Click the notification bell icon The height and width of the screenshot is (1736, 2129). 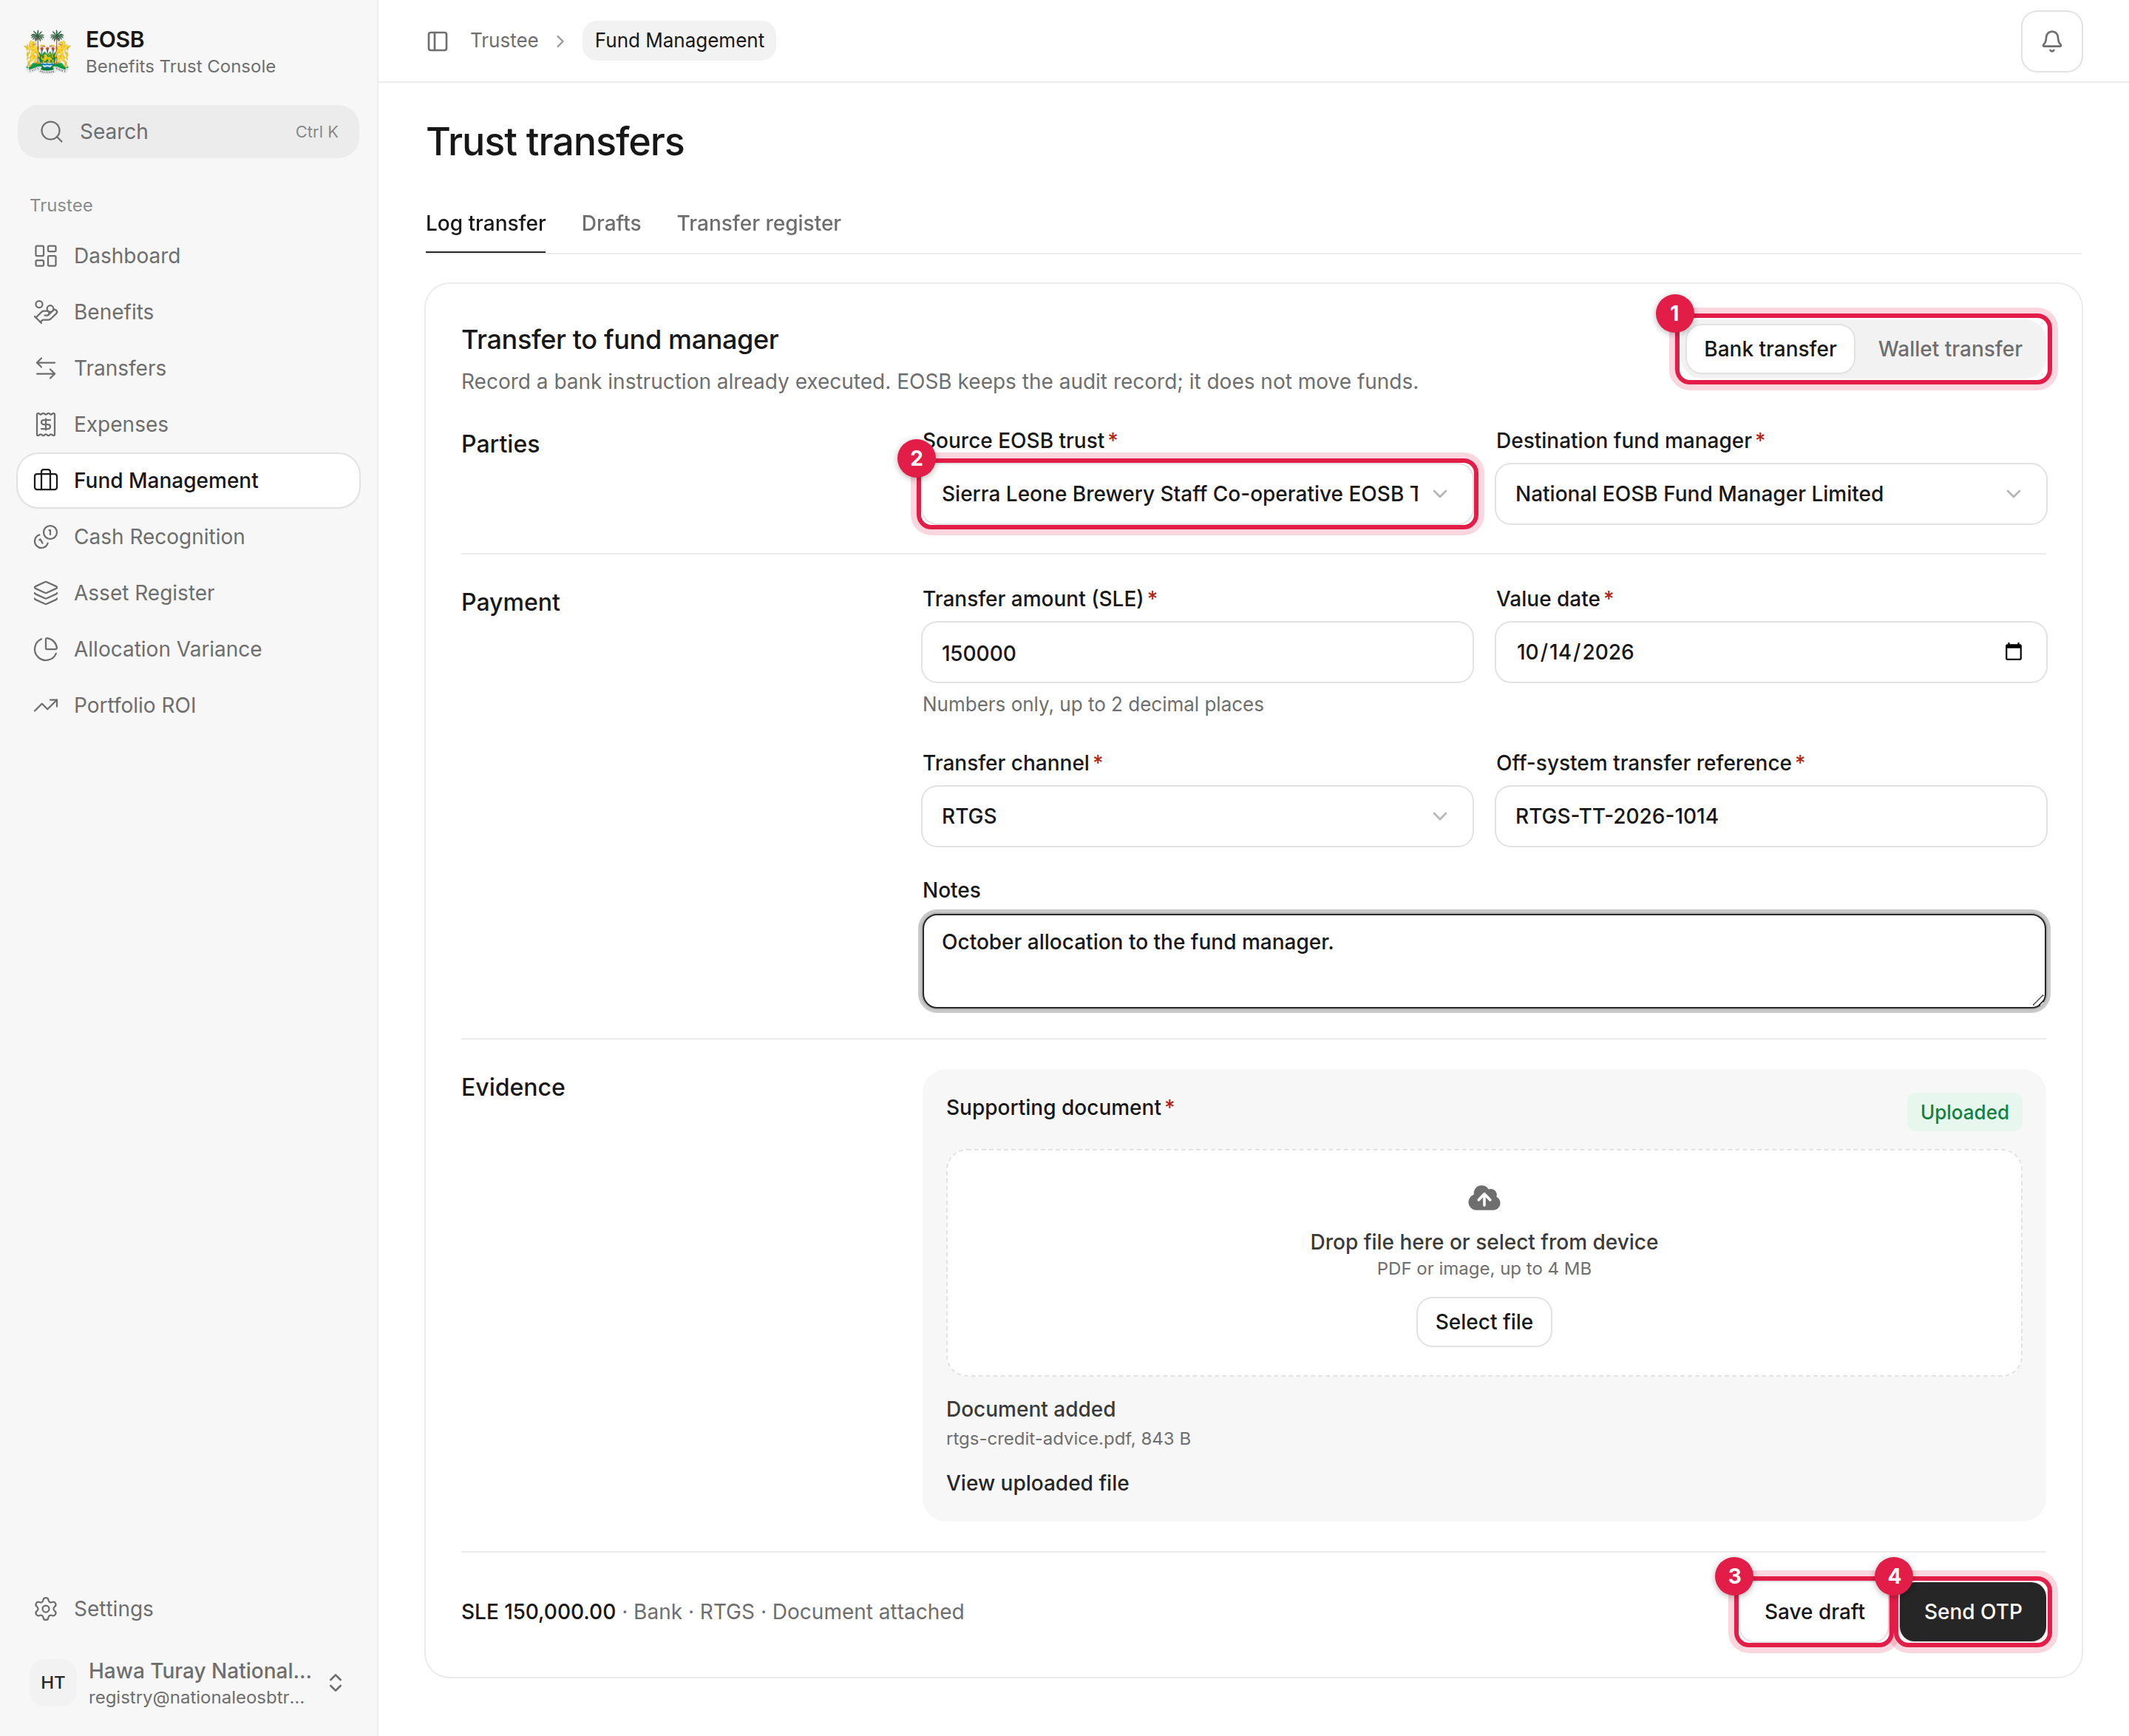[2051, 41]
